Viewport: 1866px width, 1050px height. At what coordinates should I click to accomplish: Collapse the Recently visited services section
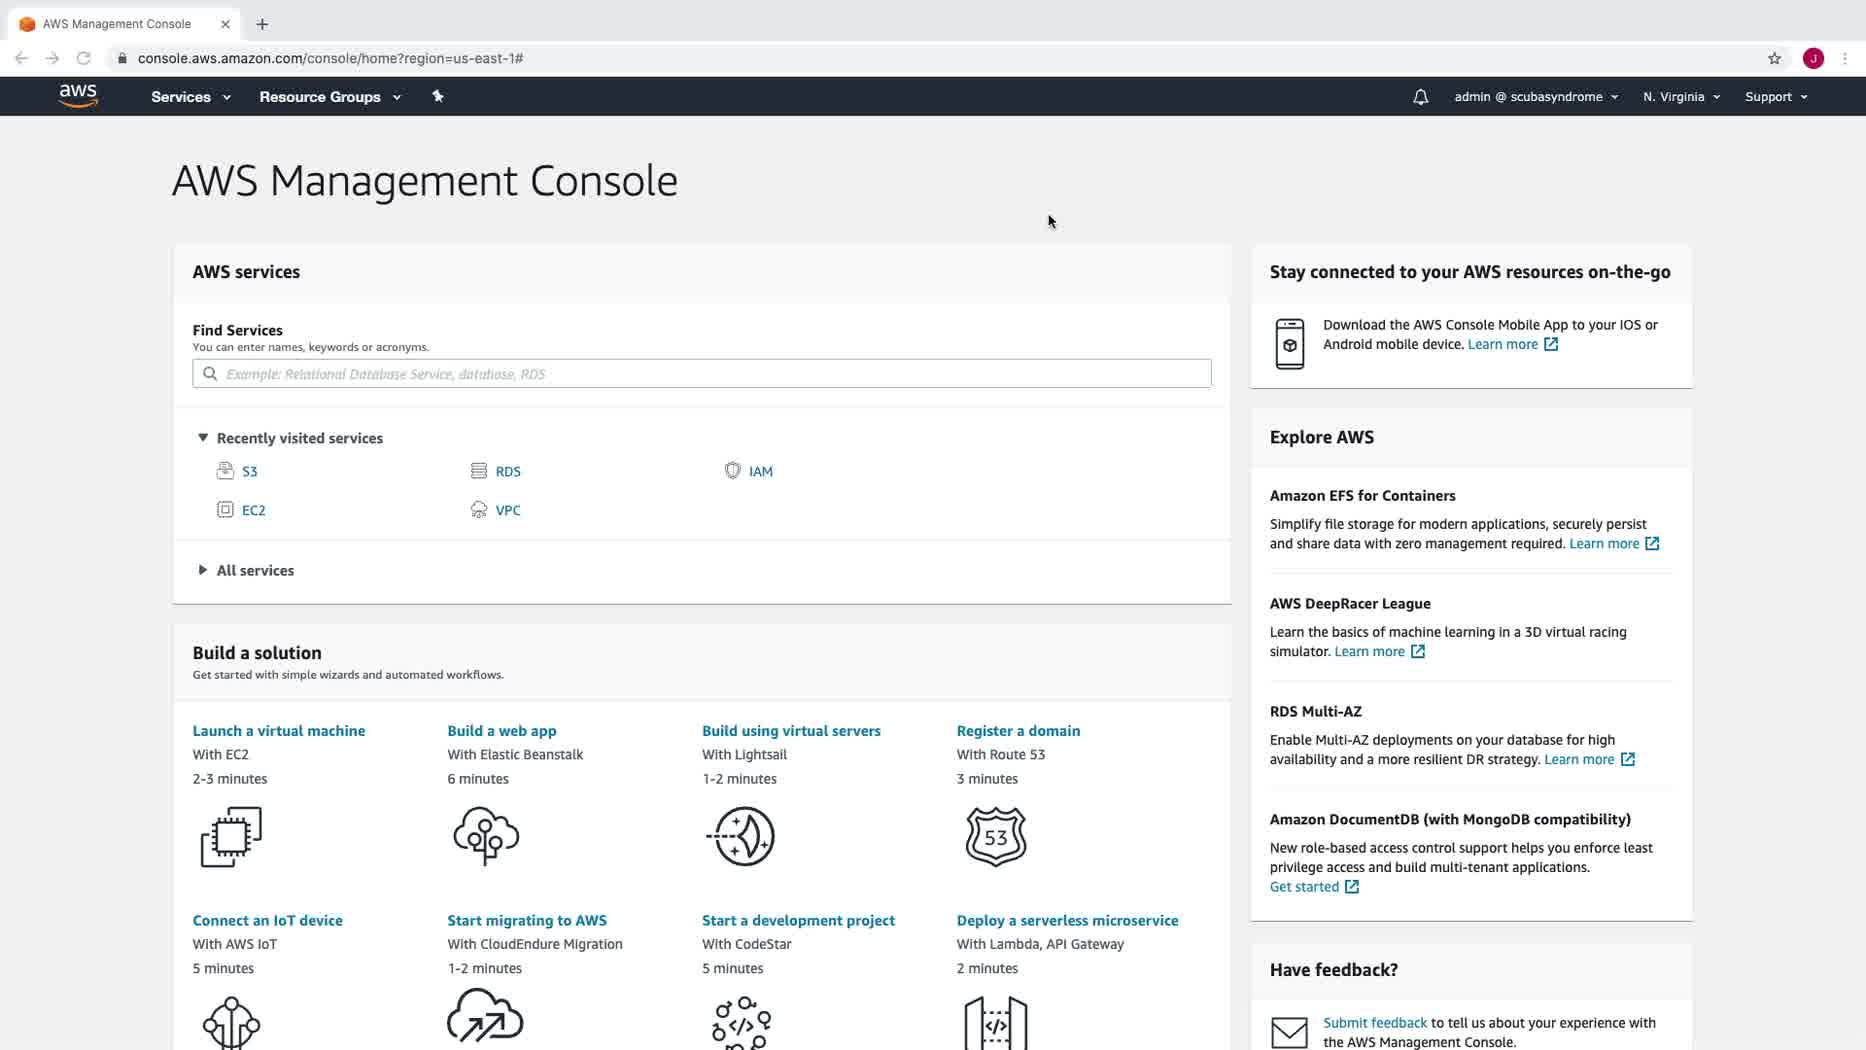[203, 438]
